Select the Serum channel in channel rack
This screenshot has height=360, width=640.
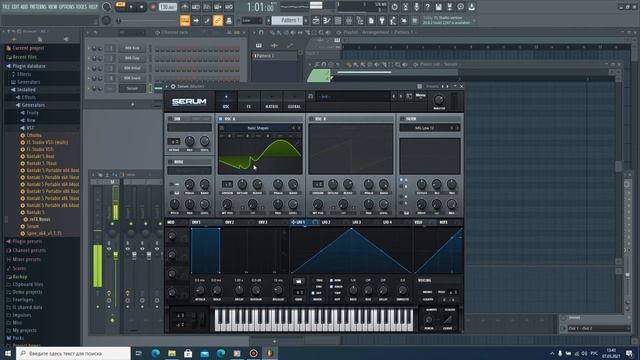[x=132, y=89]
